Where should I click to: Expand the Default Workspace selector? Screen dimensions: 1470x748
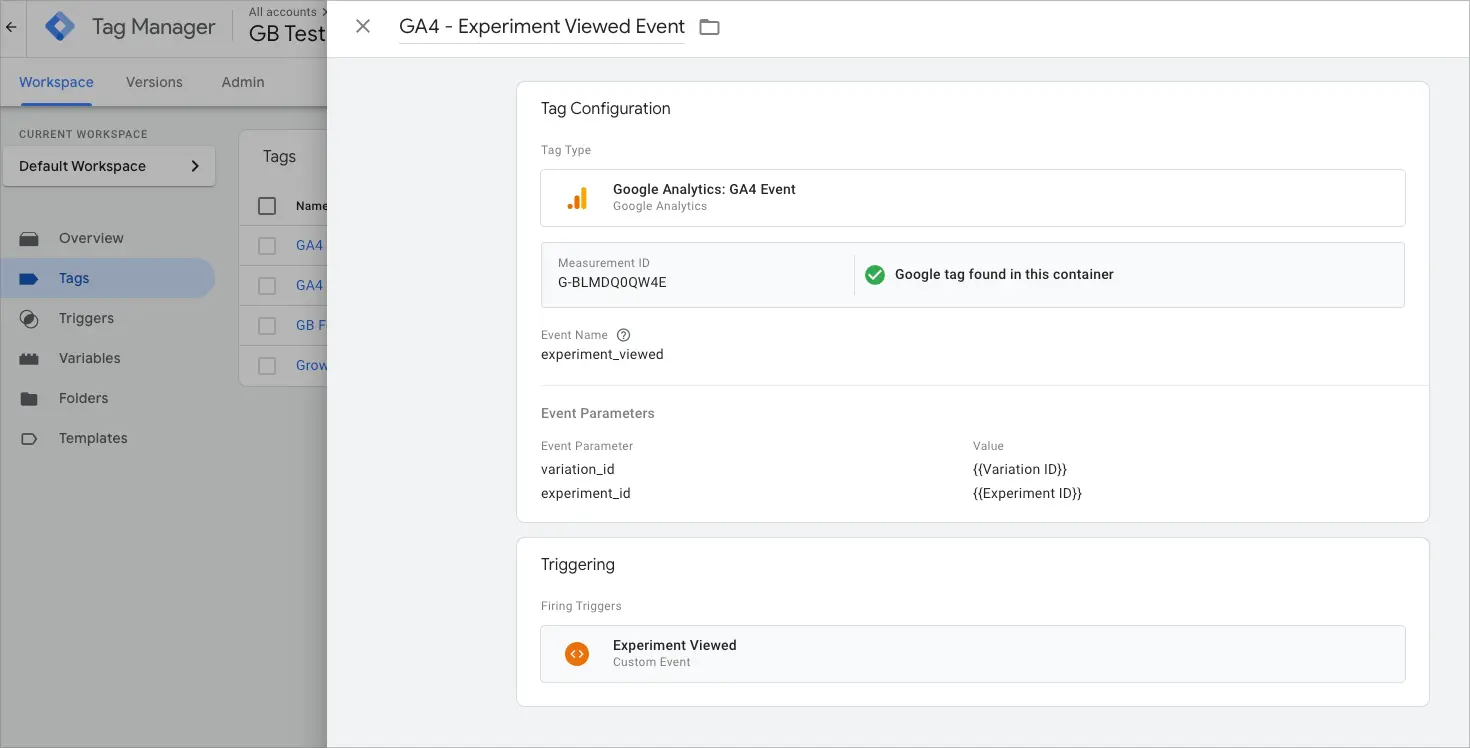click(x=109, y=166)
